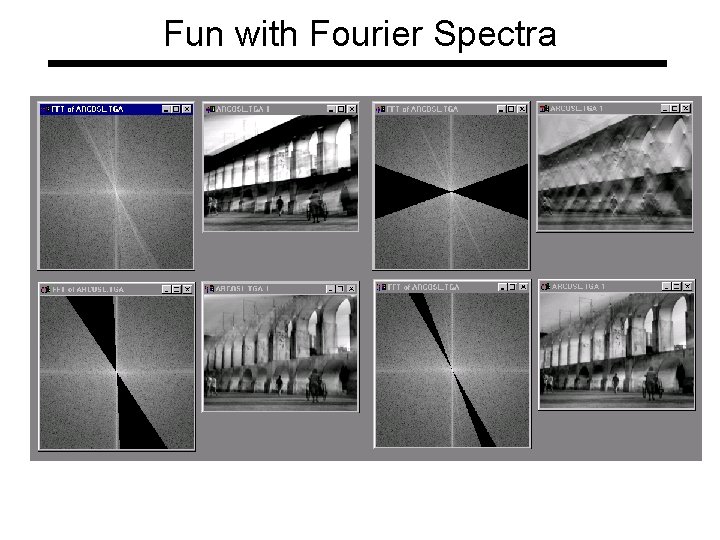Minimize the blue-titled FFT of ARCOSL.TGA window

pos(167,109)
